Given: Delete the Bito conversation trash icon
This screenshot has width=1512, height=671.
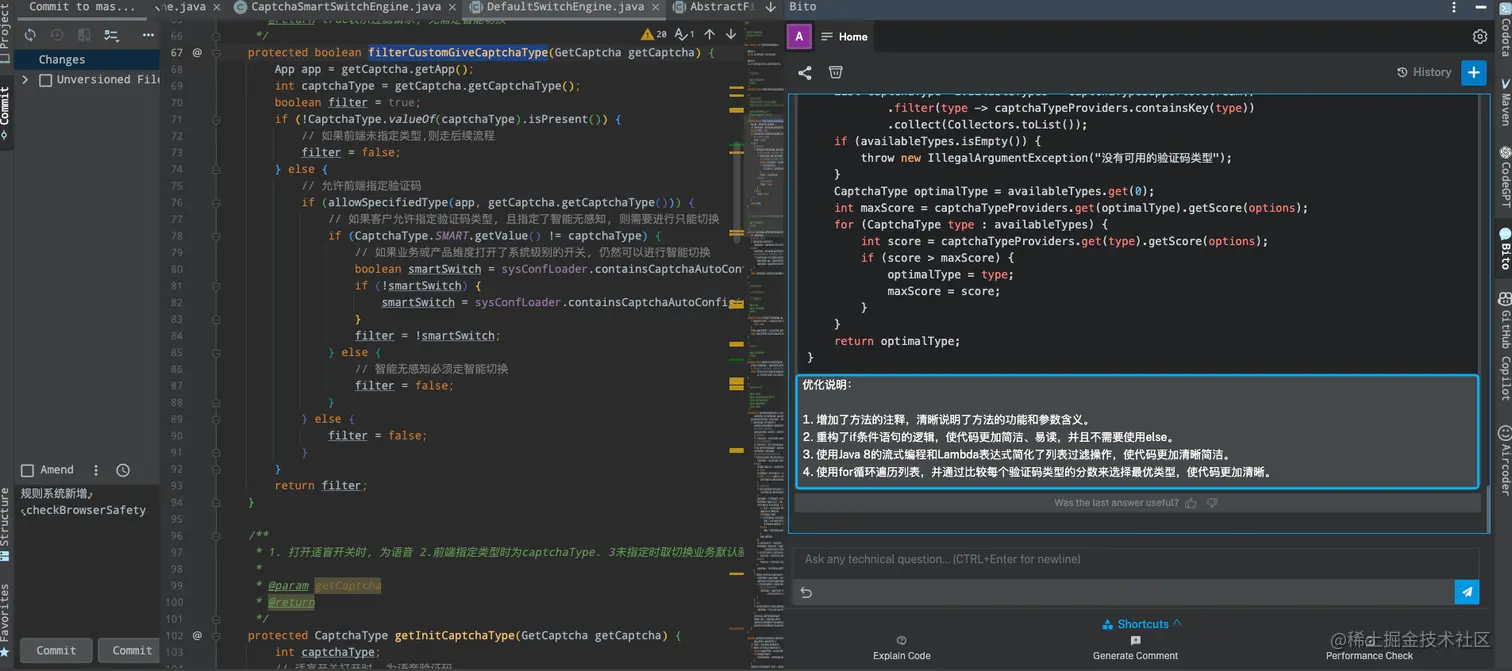Looking at the screenshot, I should (x=836, y=72).
